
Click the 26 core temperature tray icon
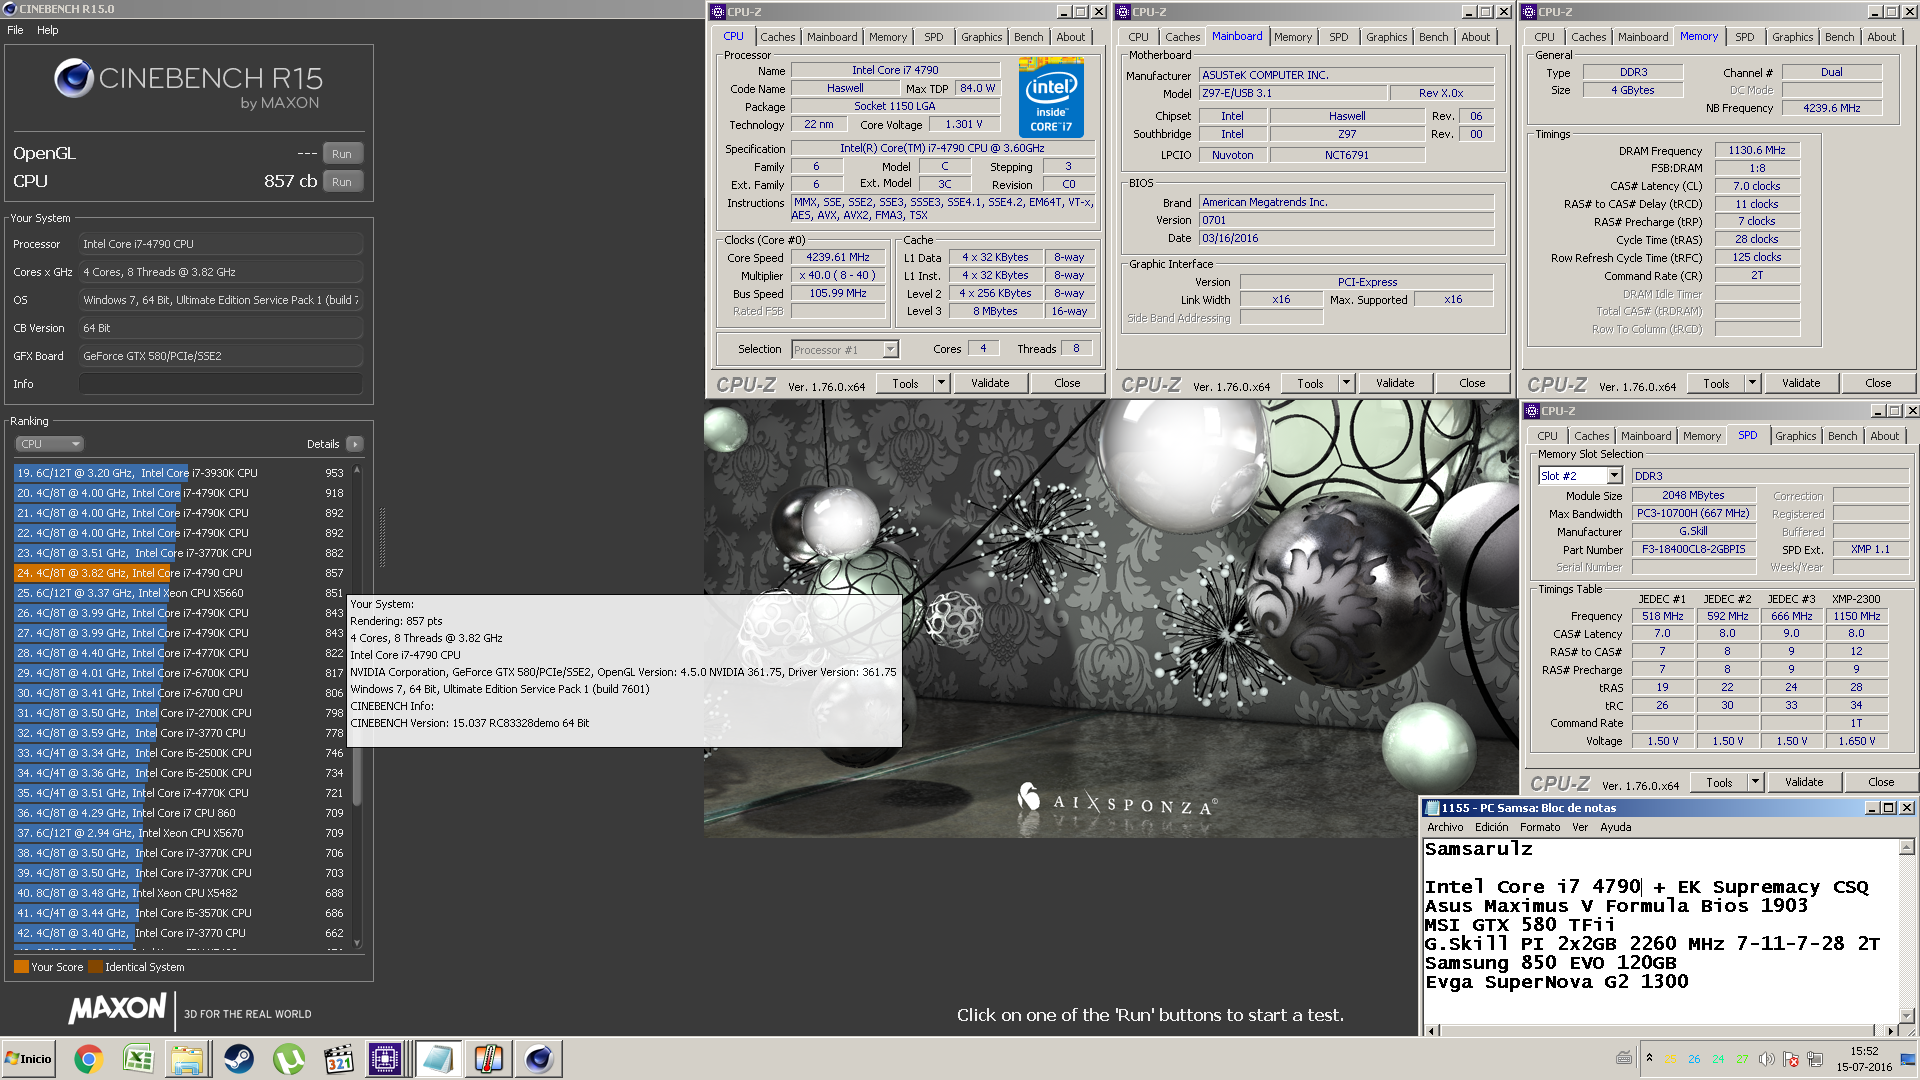tap(1694, 1060)
